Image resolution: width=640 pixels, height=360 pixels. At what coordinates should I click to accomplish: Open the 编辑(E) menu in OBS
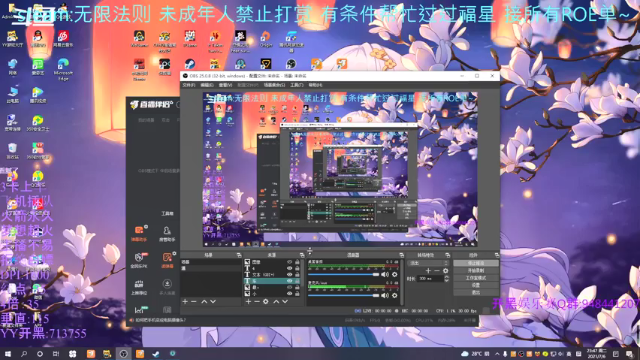(207, 85)
